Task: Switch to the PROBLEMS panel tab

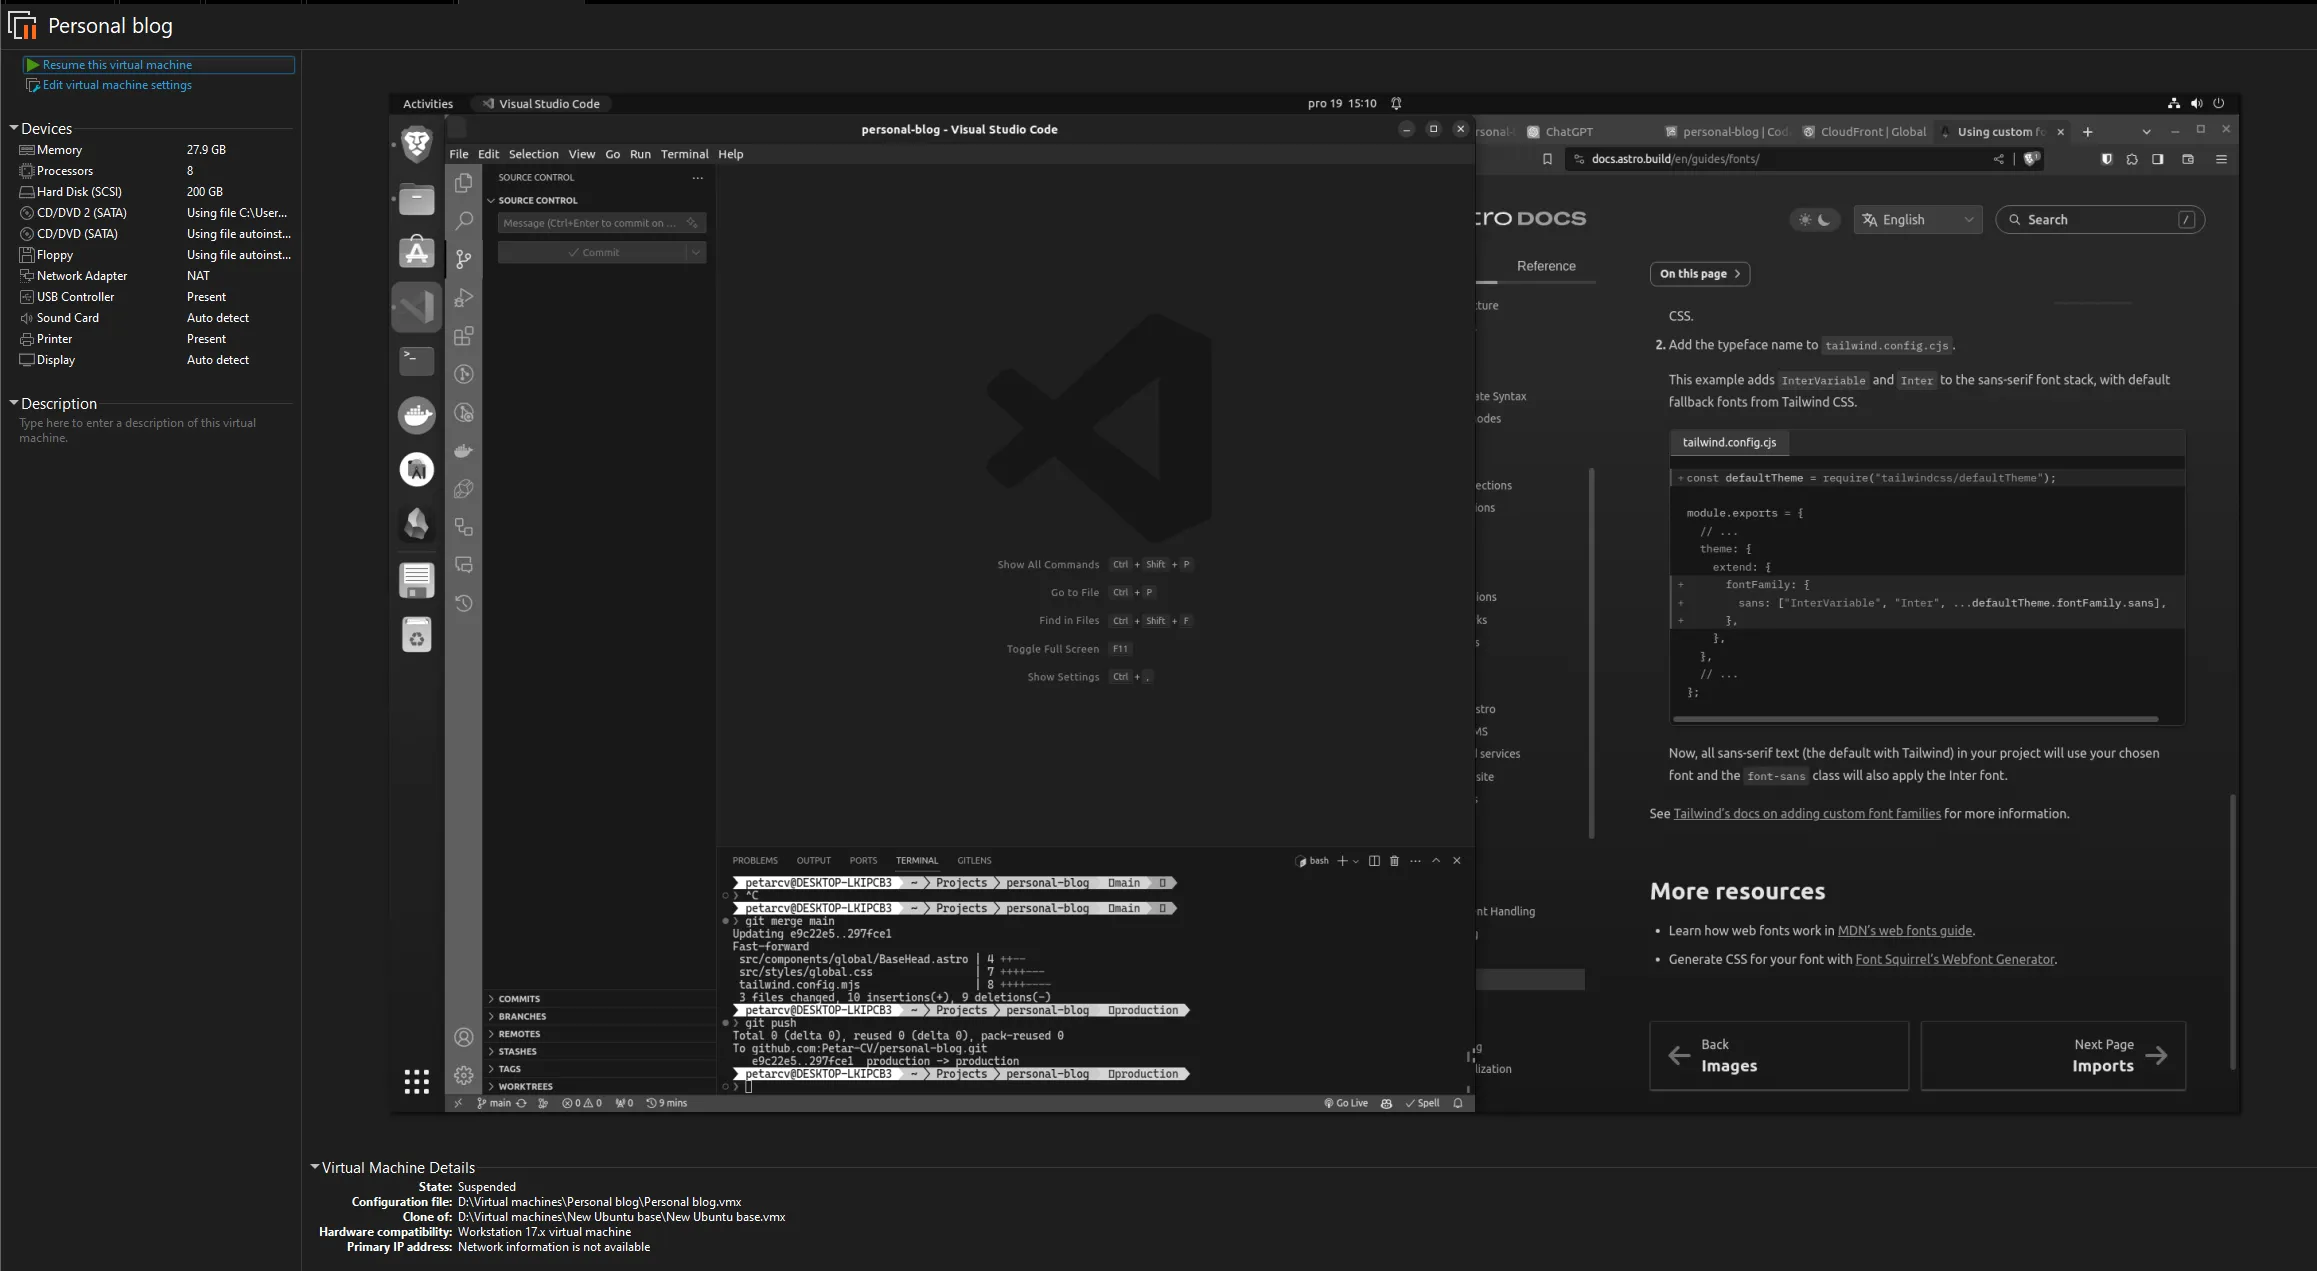Action: pyautogui.click(x=754, y=861)
